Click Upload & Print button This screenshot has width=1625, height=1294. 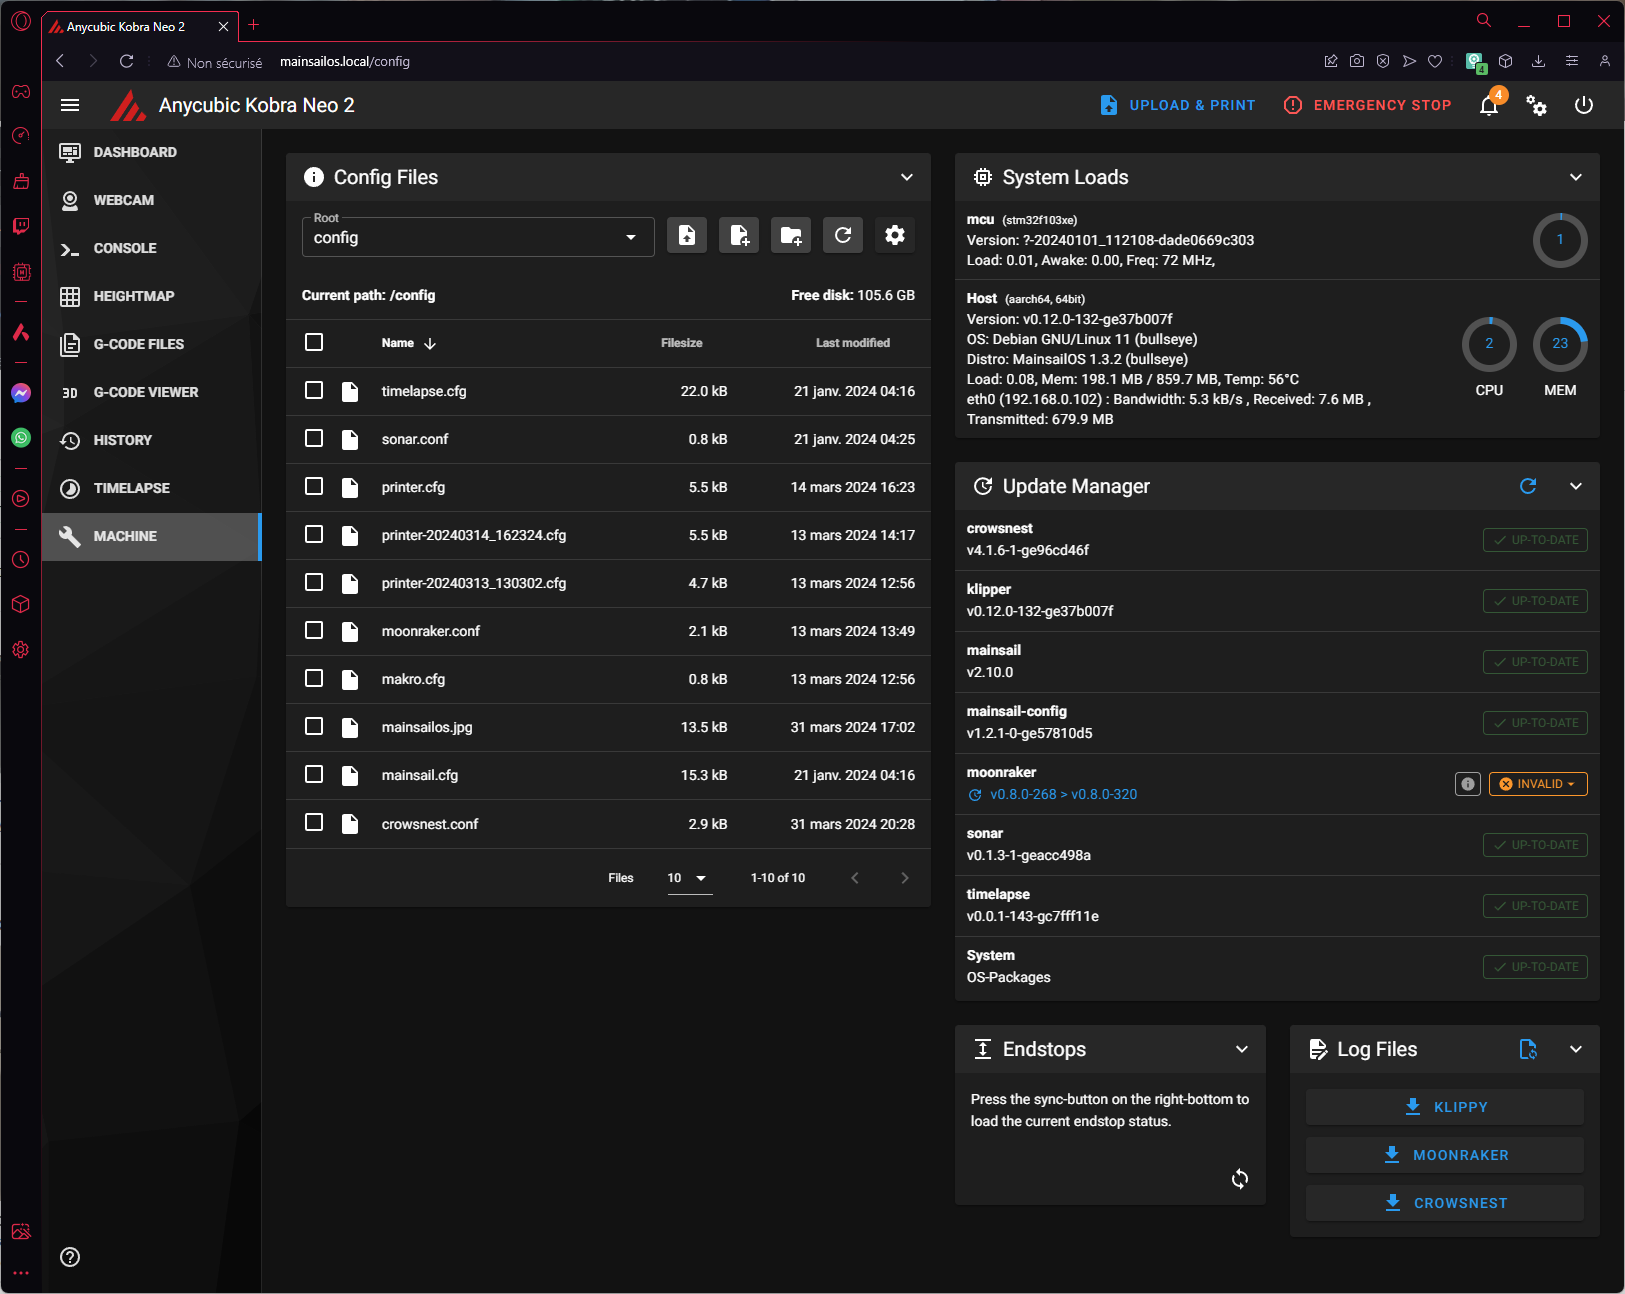(x=1177, y=105)
